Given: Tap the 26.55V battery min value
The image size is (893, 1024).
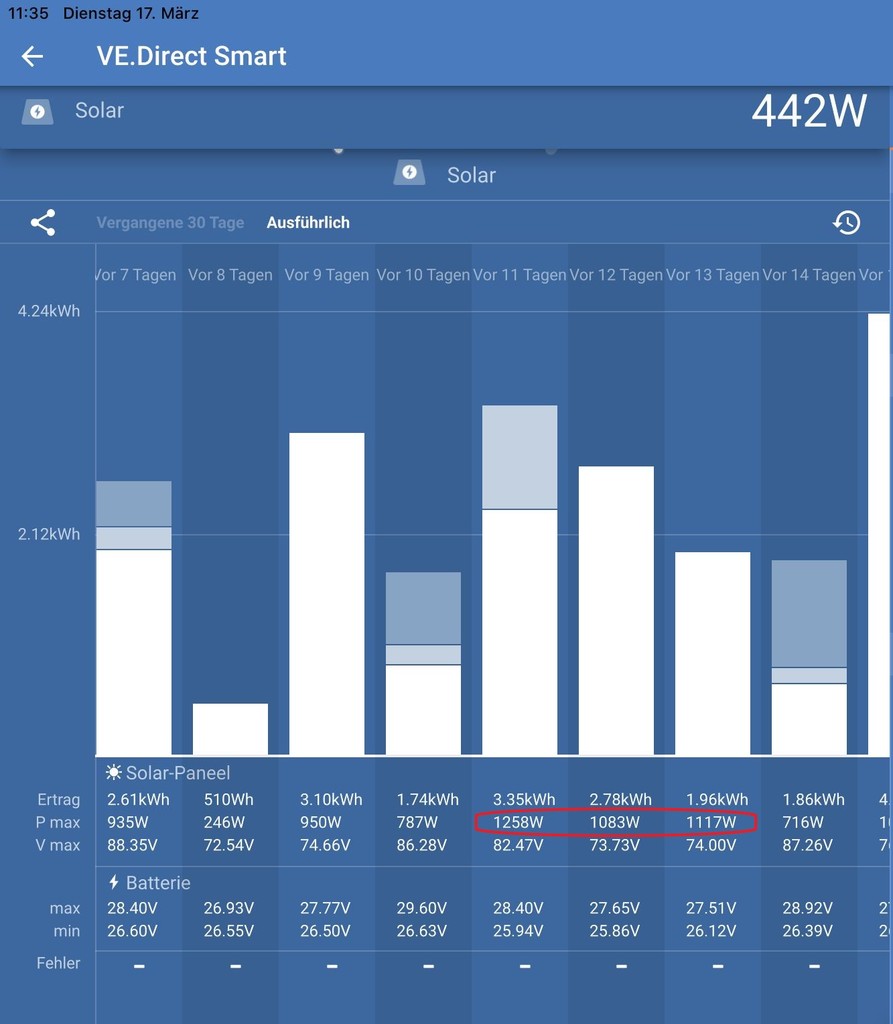Looking at the screenshot, I should (x=229, y=931).
